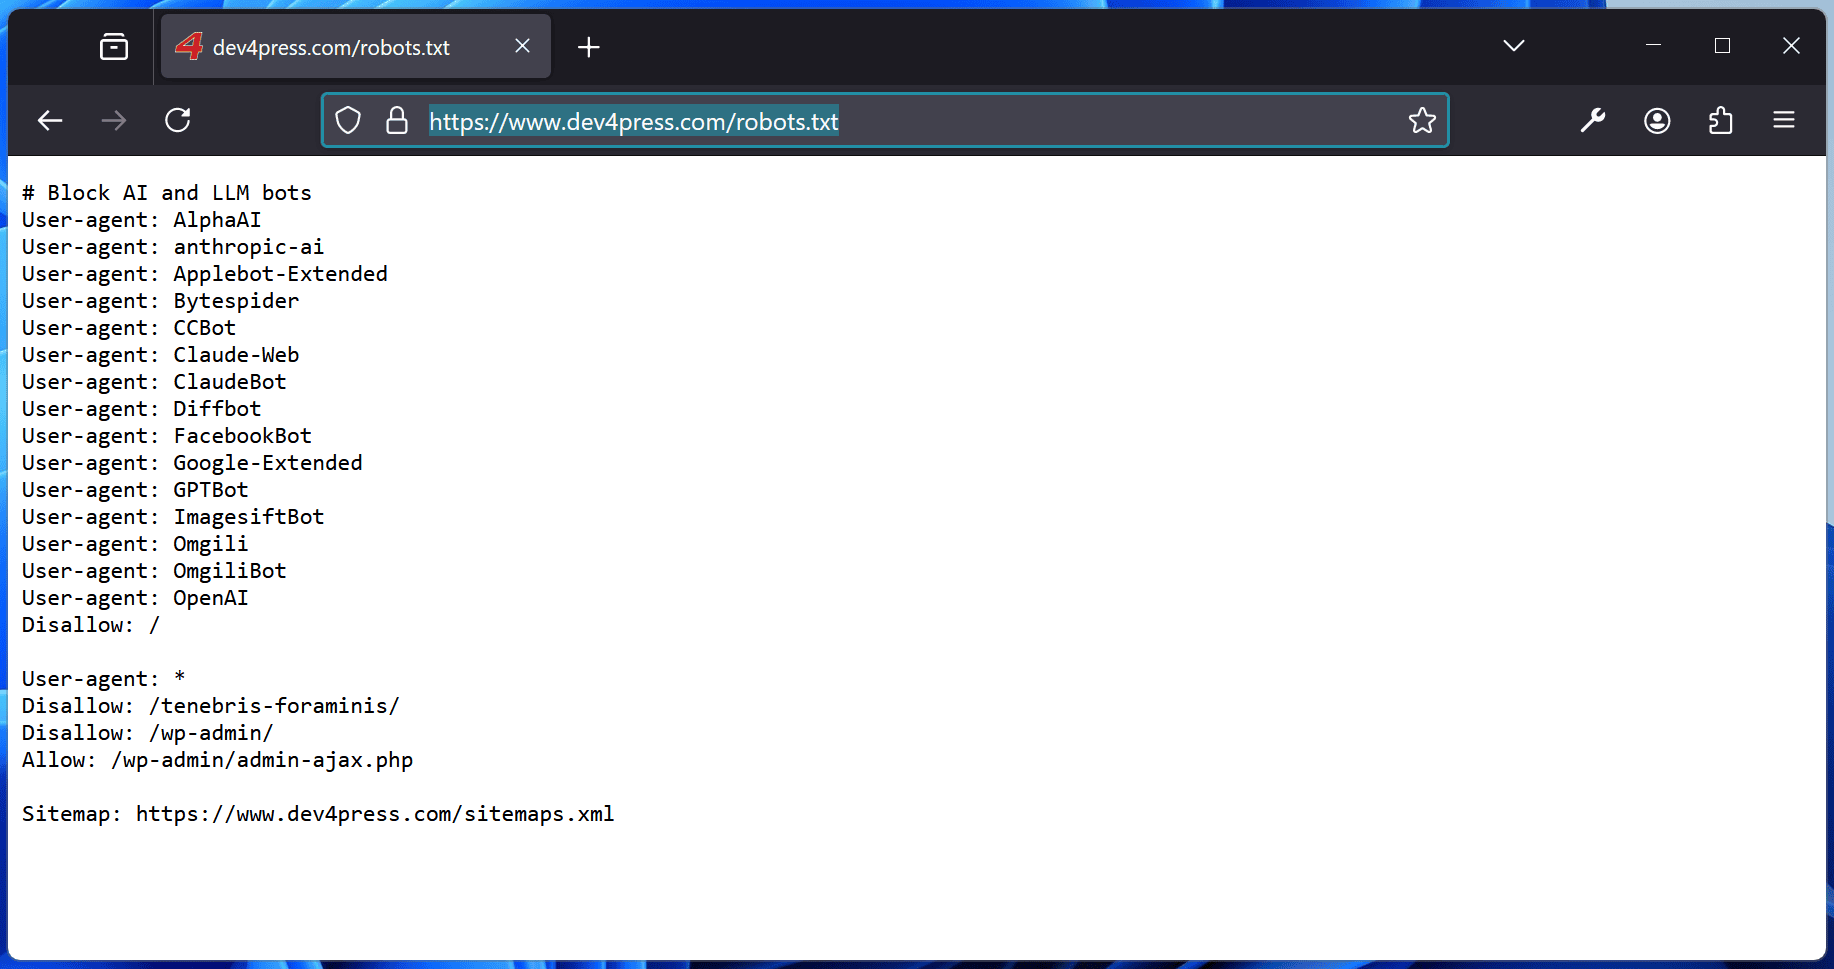Click the 'anthropic-ai' user-agent text
This screenshot has width=1834, height=969.
pos(248,247)
